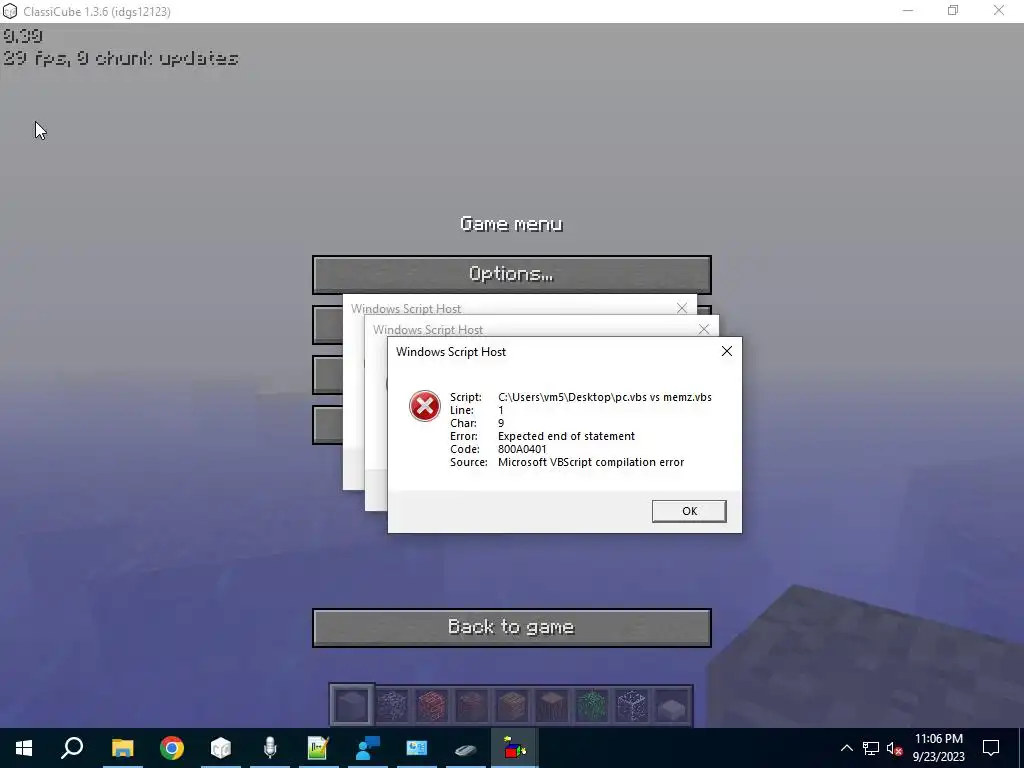Click the front dialog's Windows Script Host title
Screen dimensions: 1024x768
(451, 351)
